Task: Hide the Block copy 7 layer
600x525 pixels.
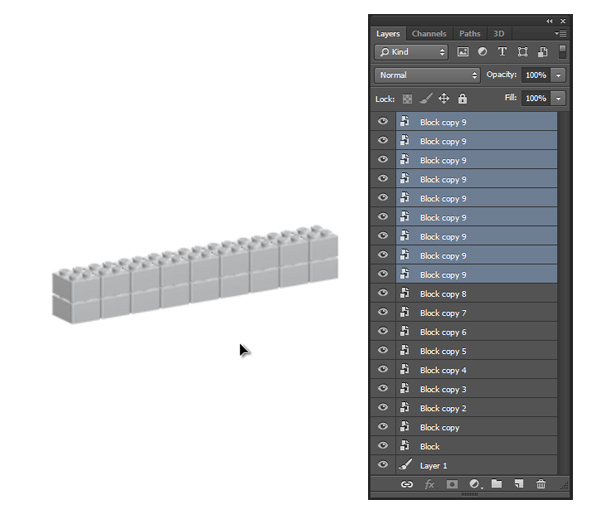Action: (383, 312)
